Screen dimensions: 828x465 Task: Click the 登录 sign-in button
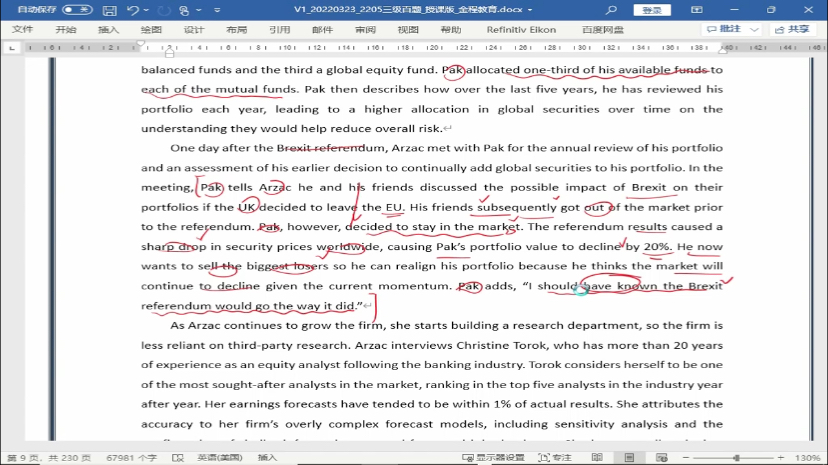(x=651, y=10)
